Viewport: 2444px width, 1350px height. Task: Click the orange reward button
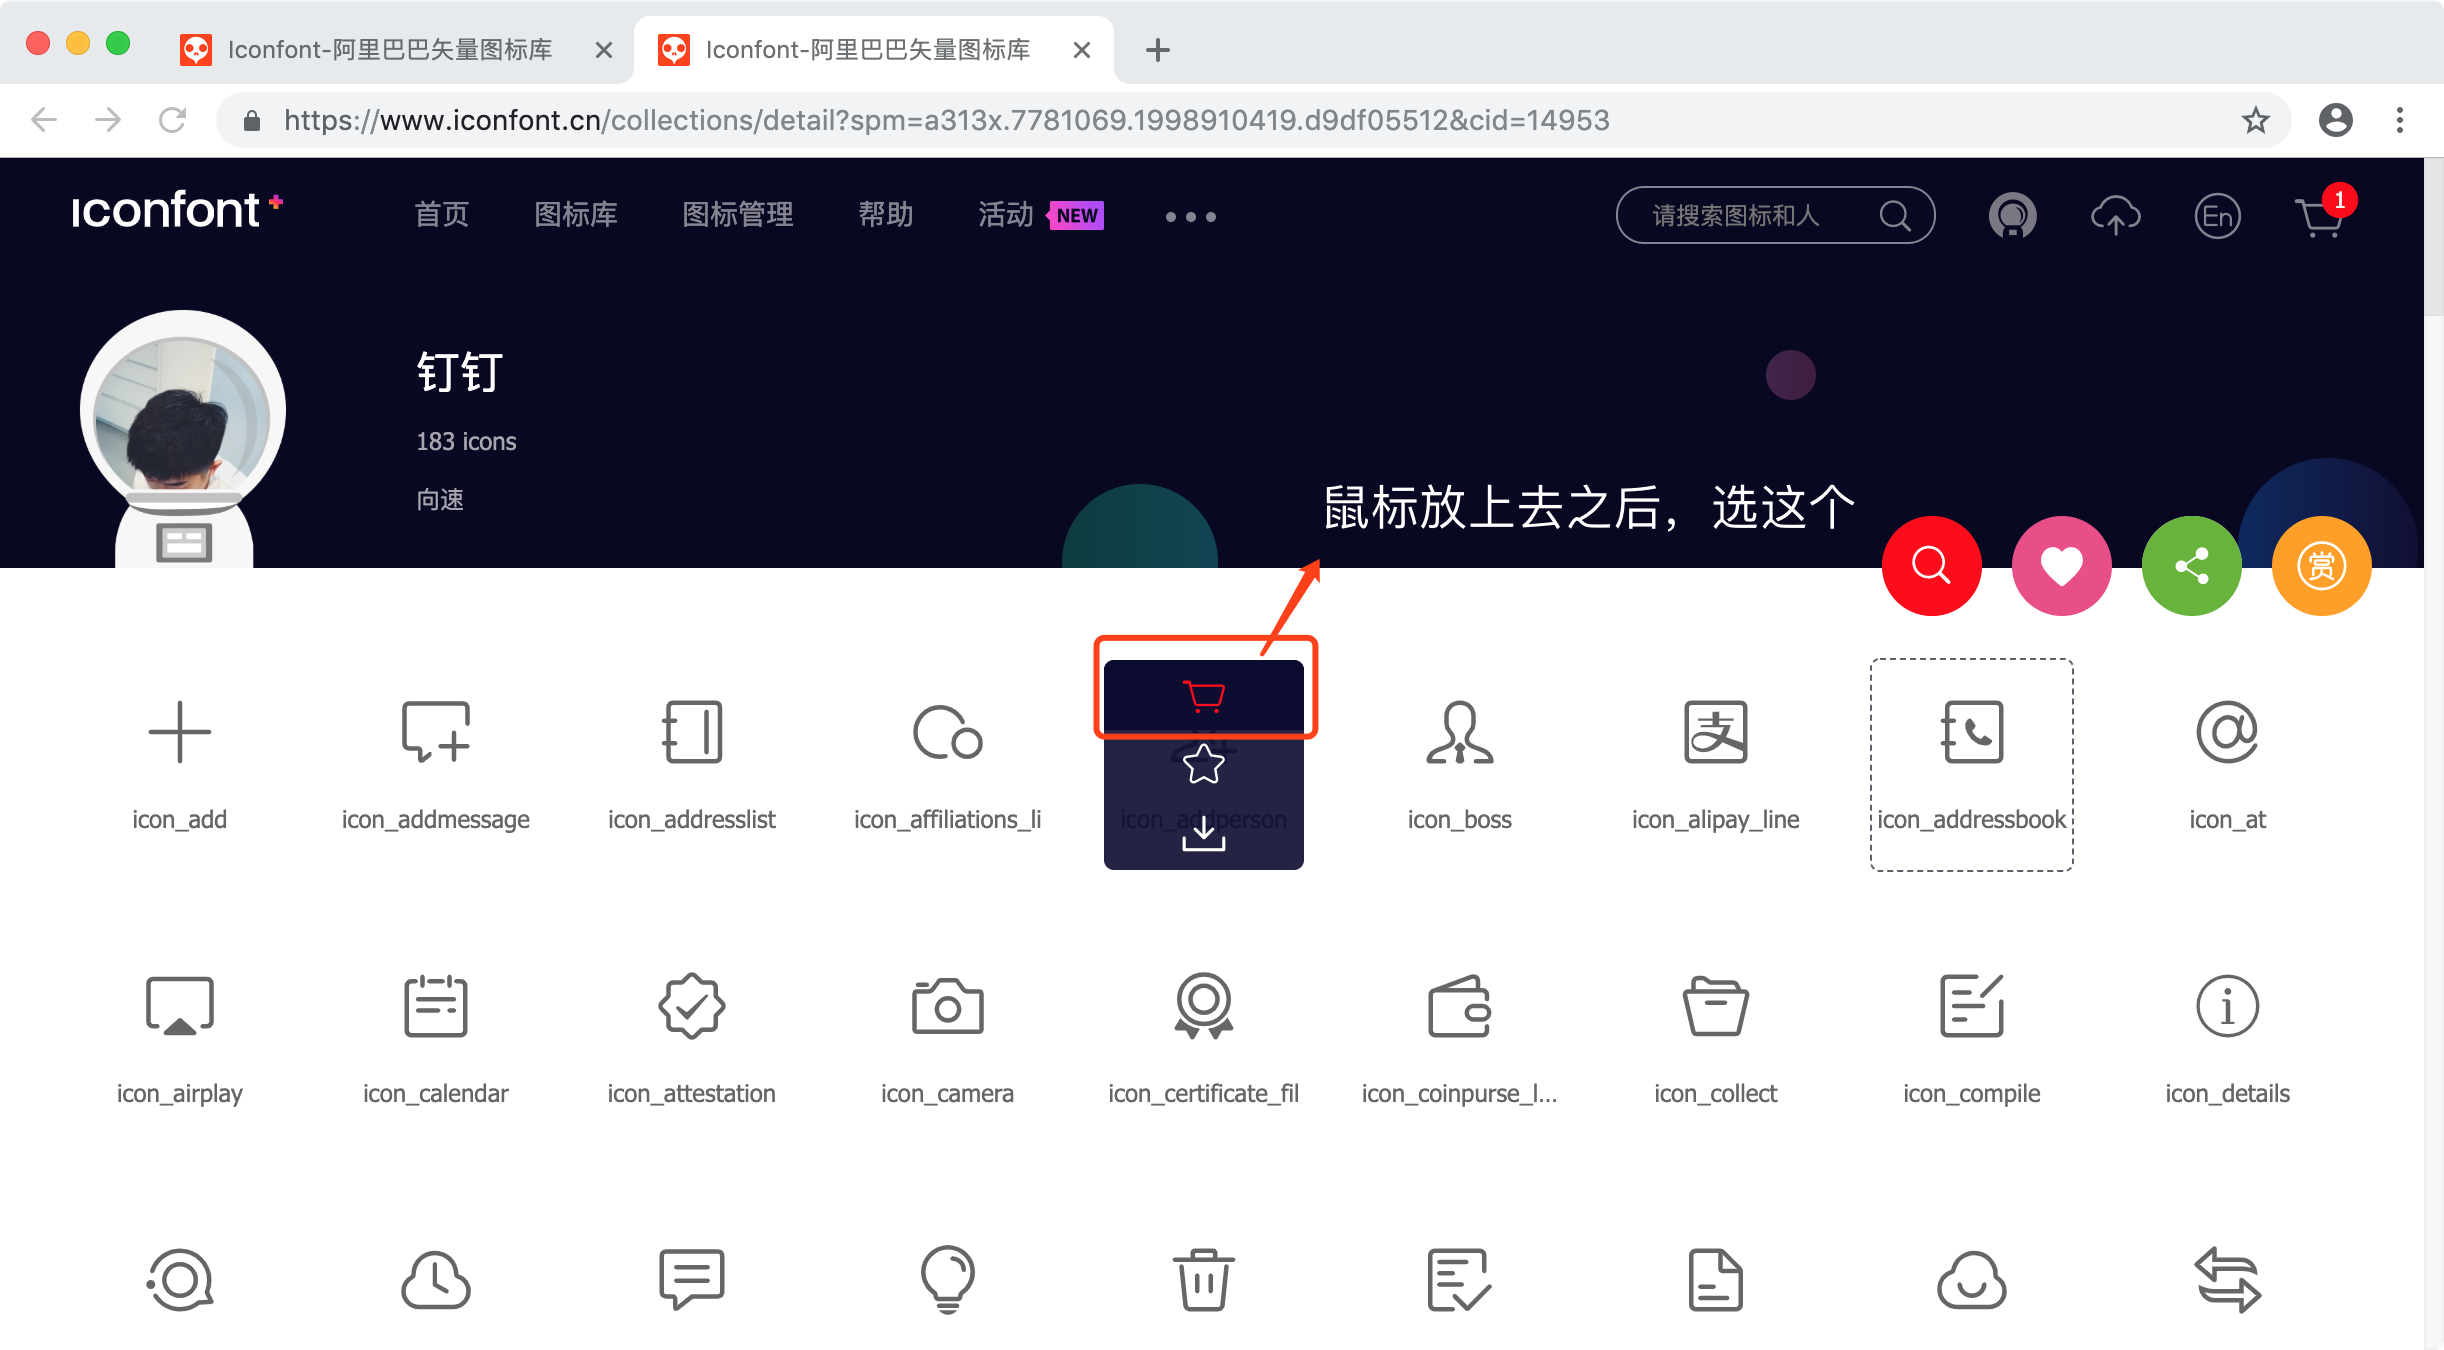[x=2321, y=566]
